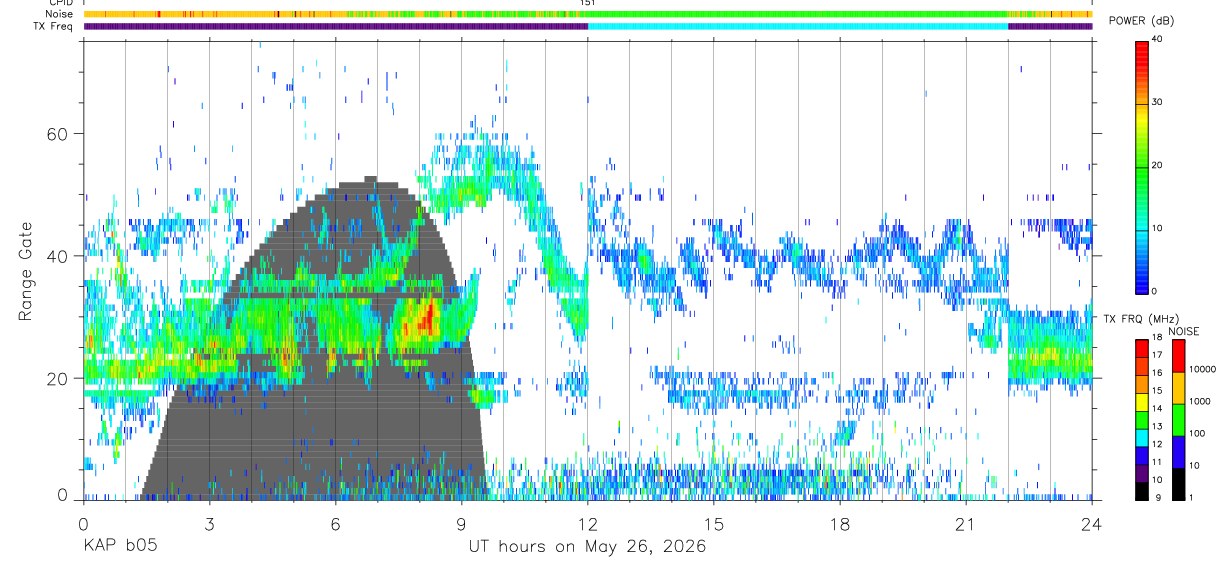Click the '18' hour tick on the time axis

[x=839, y=523]
